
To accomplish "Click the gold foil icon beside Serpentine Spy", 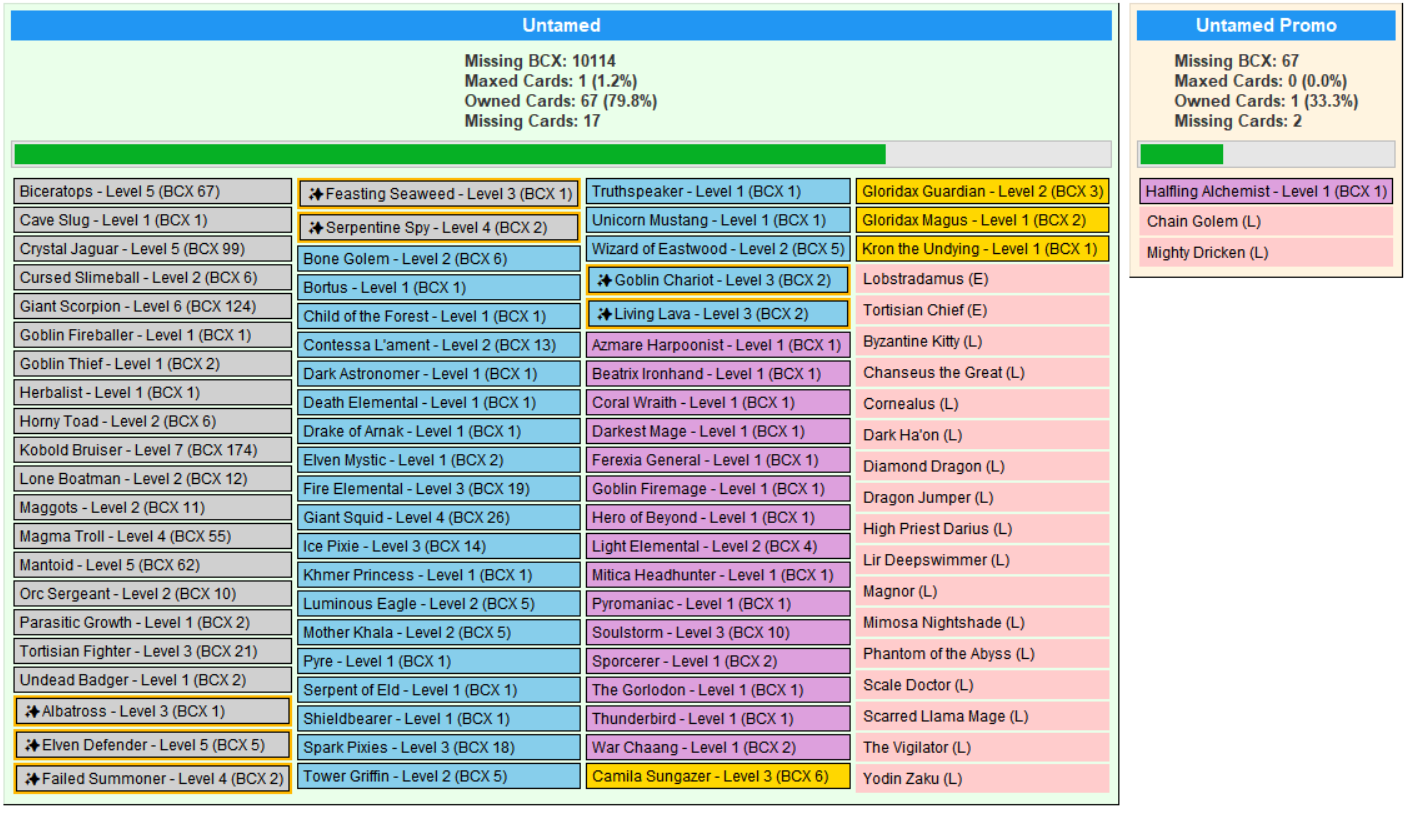I will point(315,228).
